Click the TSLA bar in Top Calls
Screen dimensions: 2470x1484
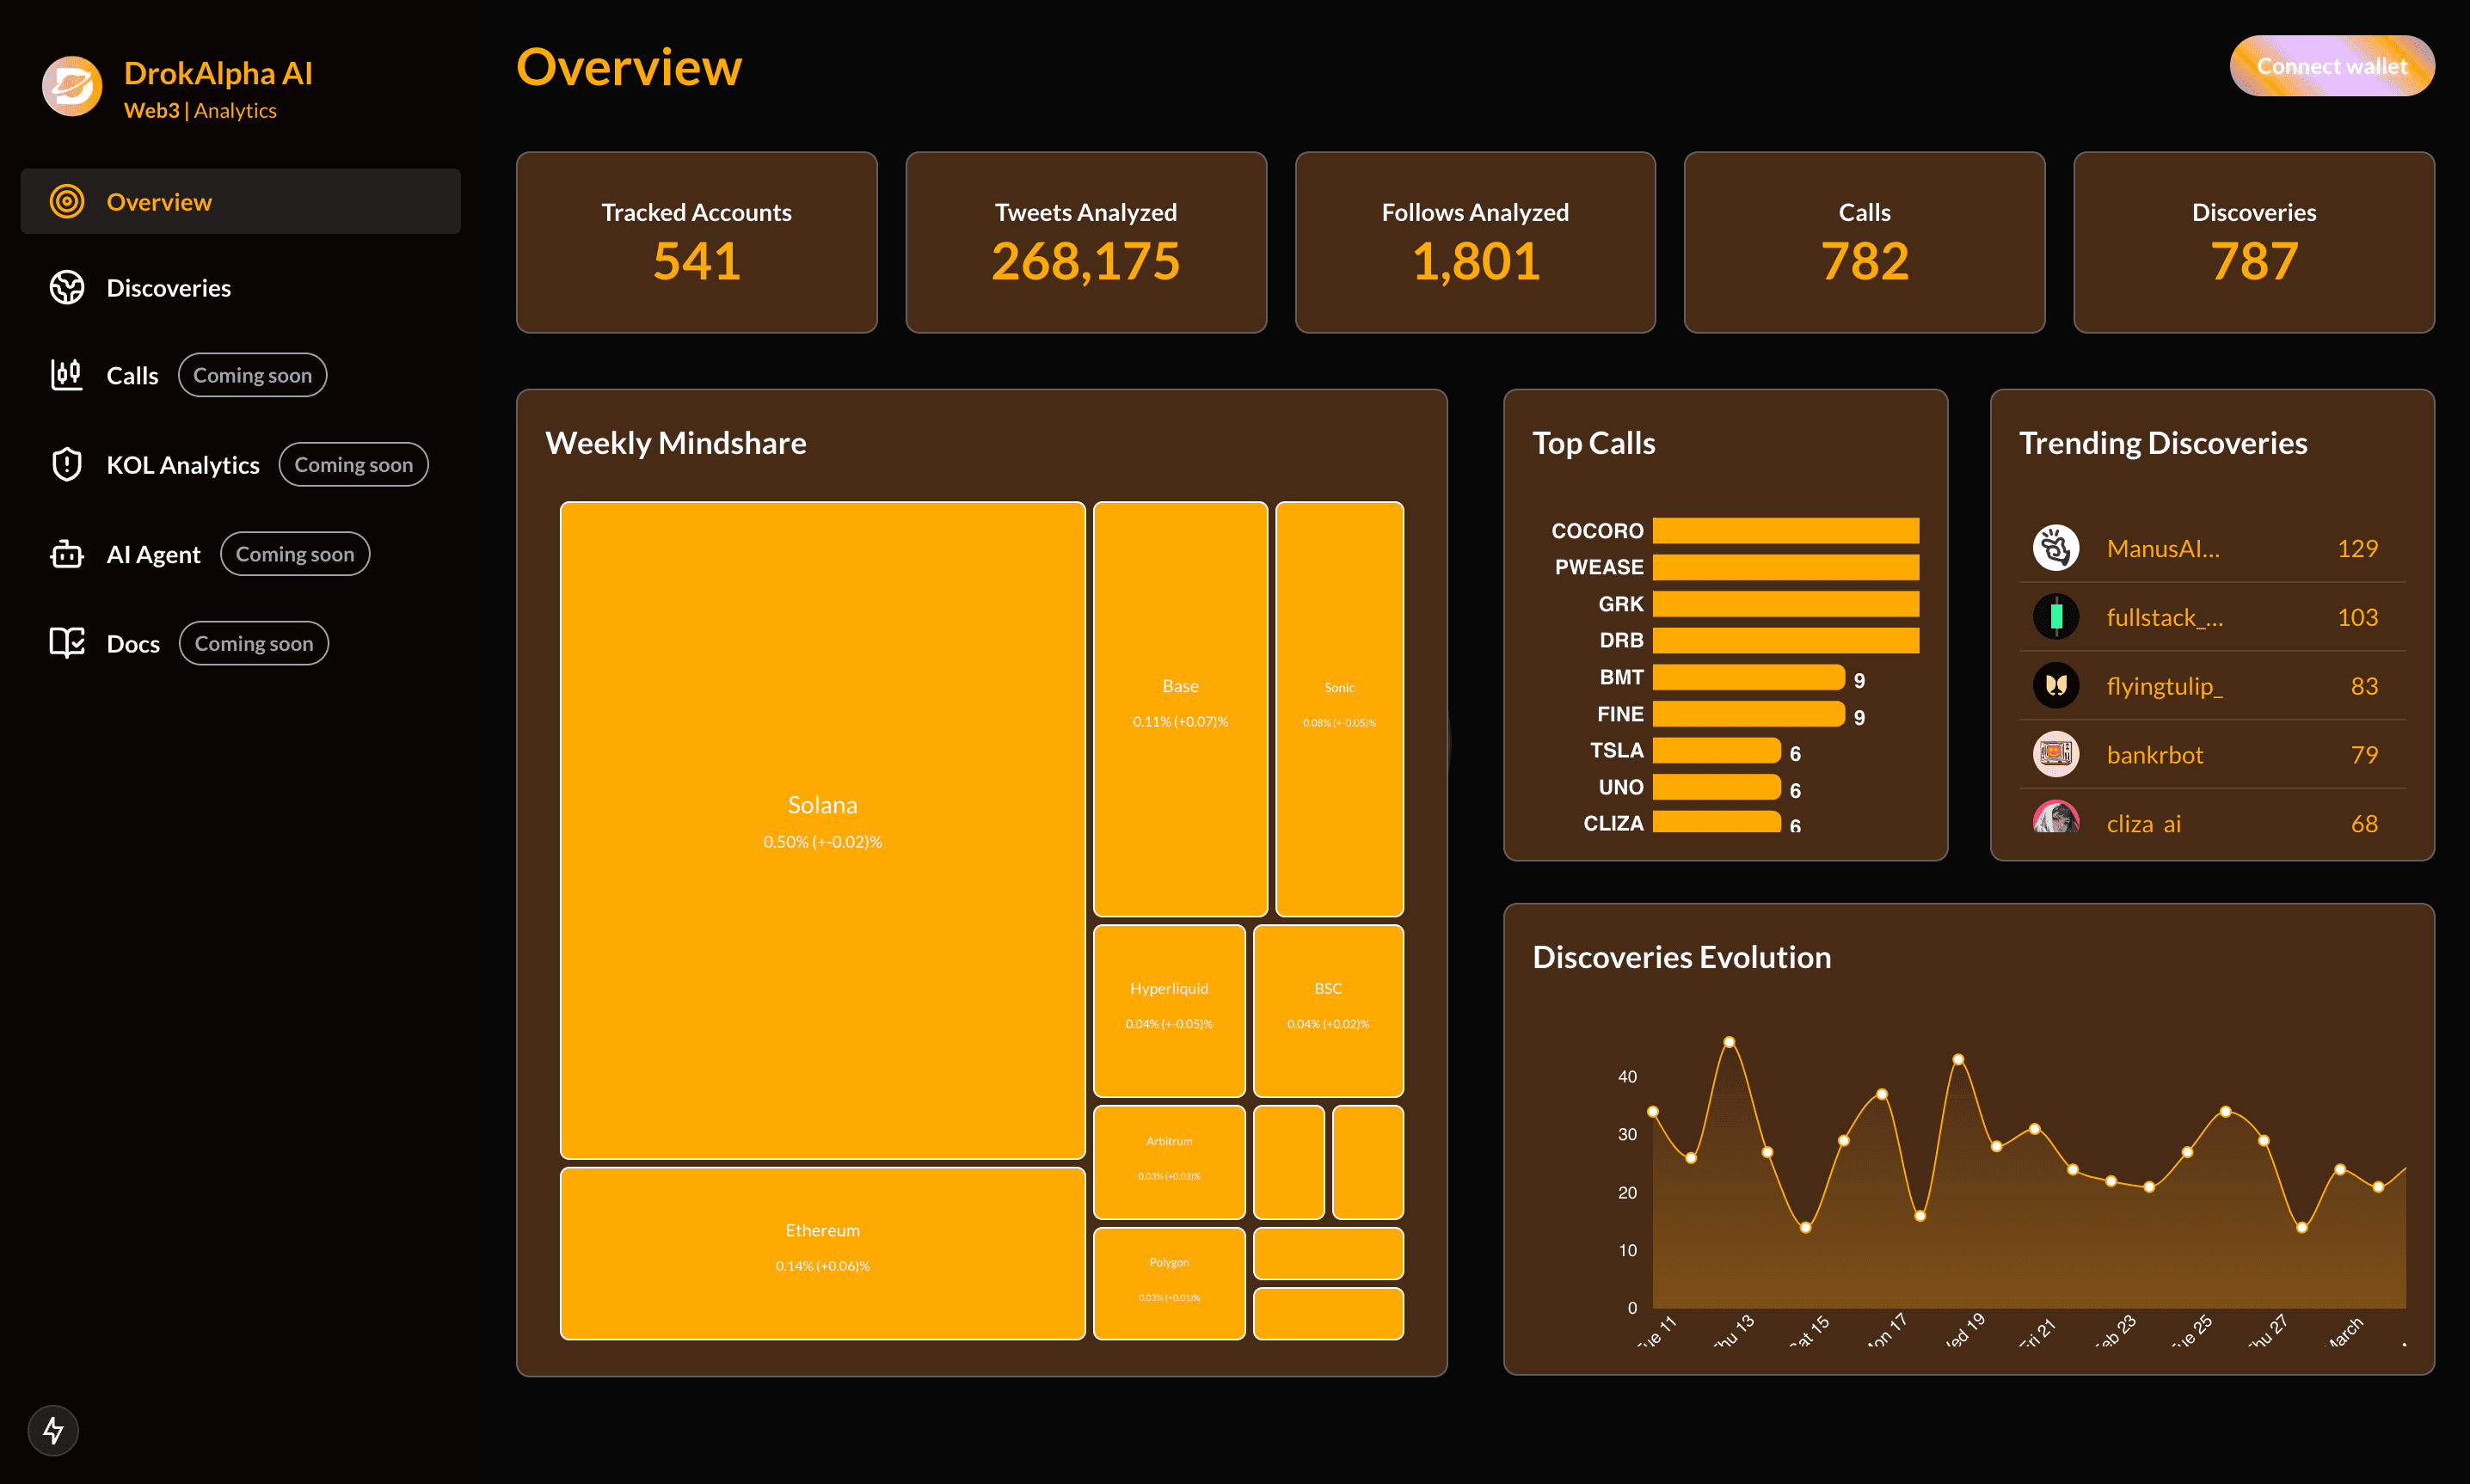tap(1717, 750)
